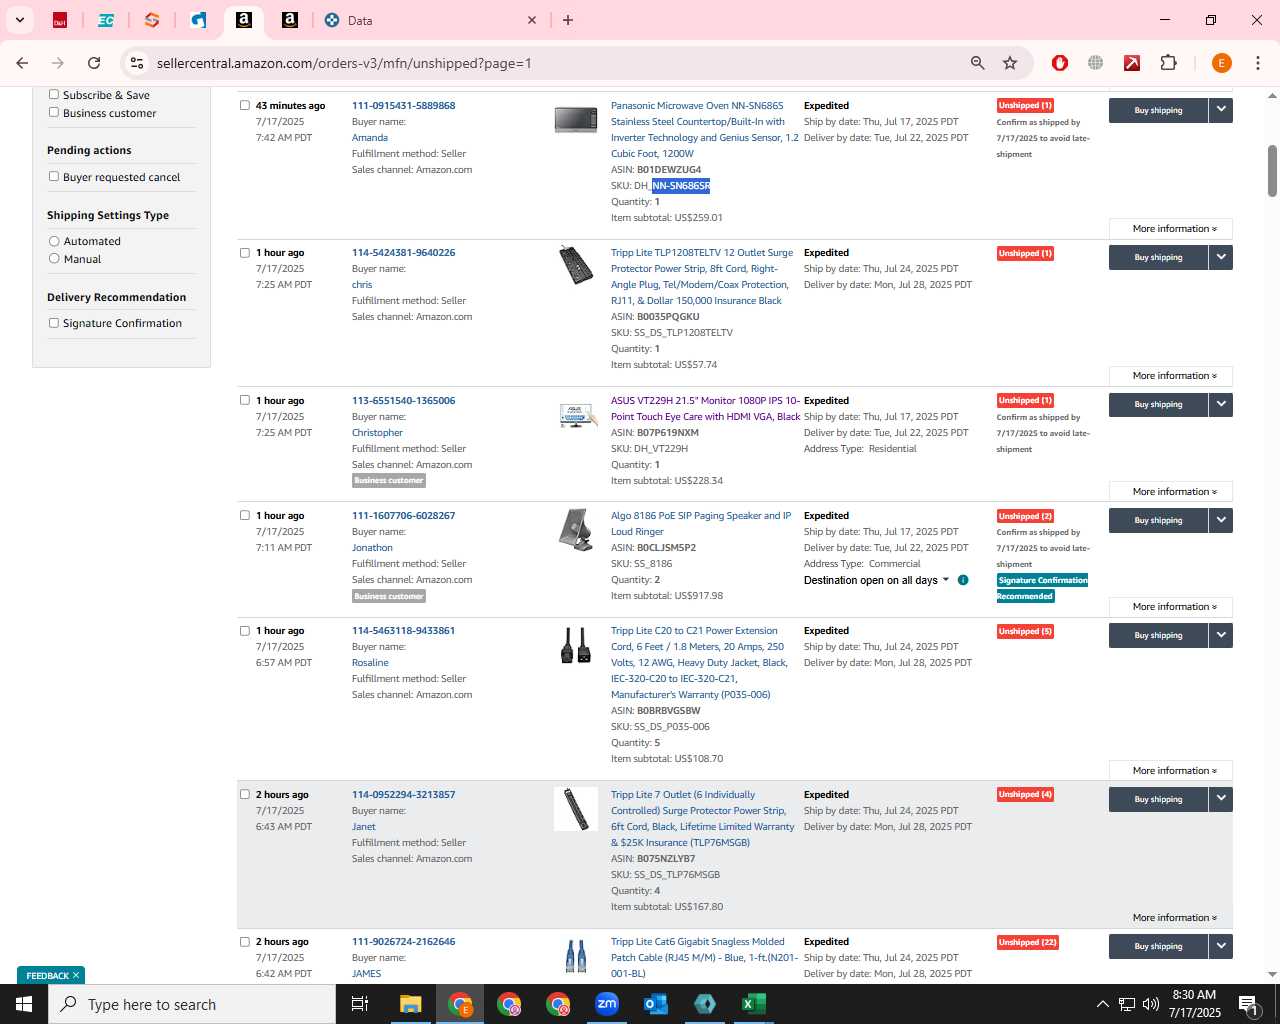Image resolution: width=1280 pixels, height=1024 pixels.
Task: Open Buy shipping dropdown arrow for ASUS monitor order
Action: coord(1221,404)
